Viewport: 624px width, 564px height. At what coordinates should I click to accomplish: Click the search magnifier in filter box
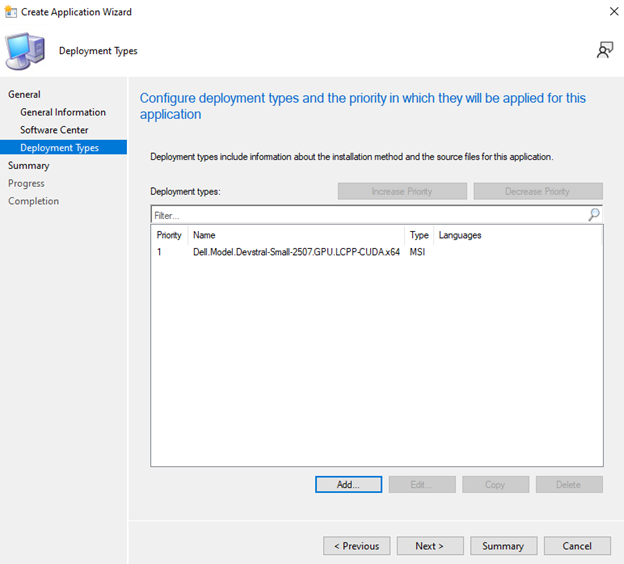coord(594,215)
